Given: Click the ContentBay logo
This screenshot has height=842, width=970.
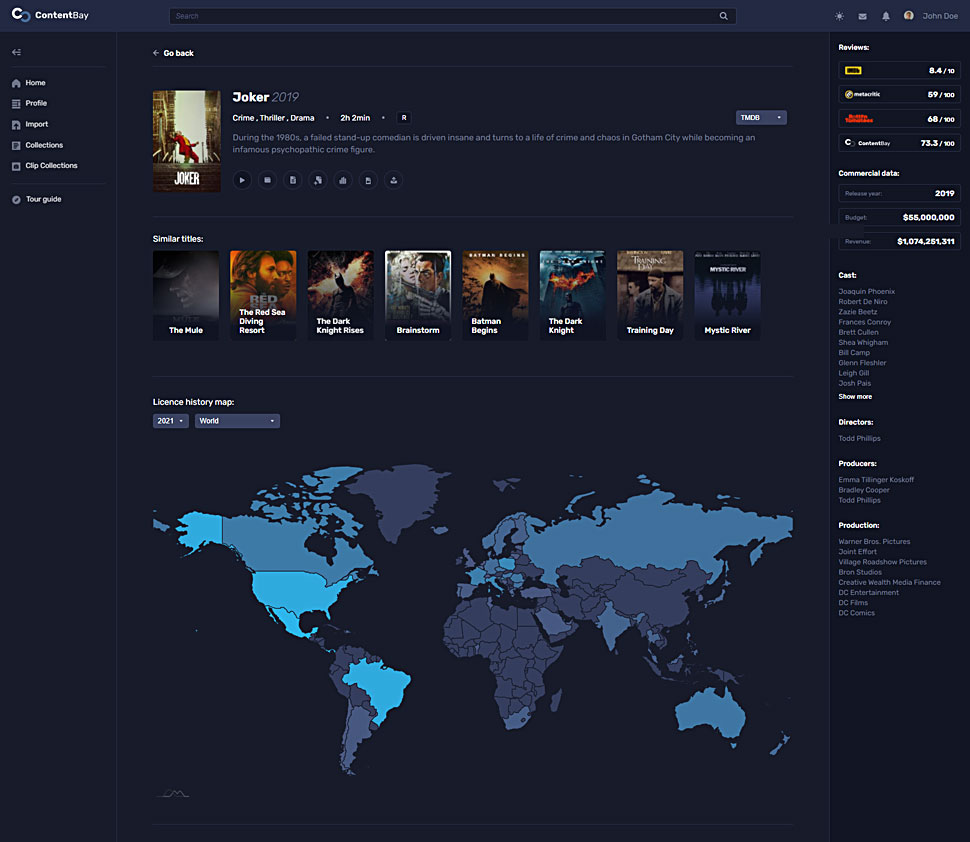Looking at the screenshot, I should pos(50,15).
